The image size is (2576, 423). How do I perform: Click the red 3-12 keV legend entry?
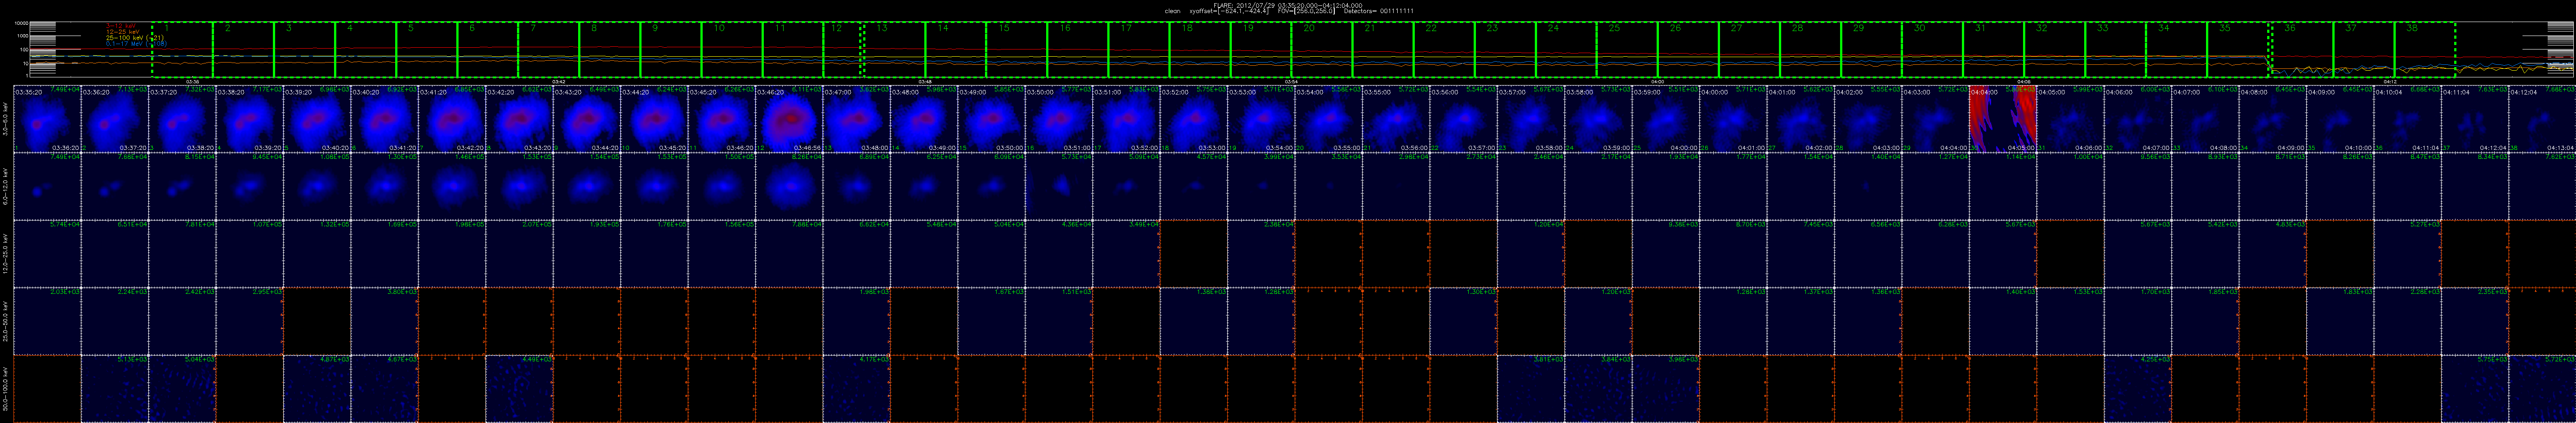tap(121, 27)
